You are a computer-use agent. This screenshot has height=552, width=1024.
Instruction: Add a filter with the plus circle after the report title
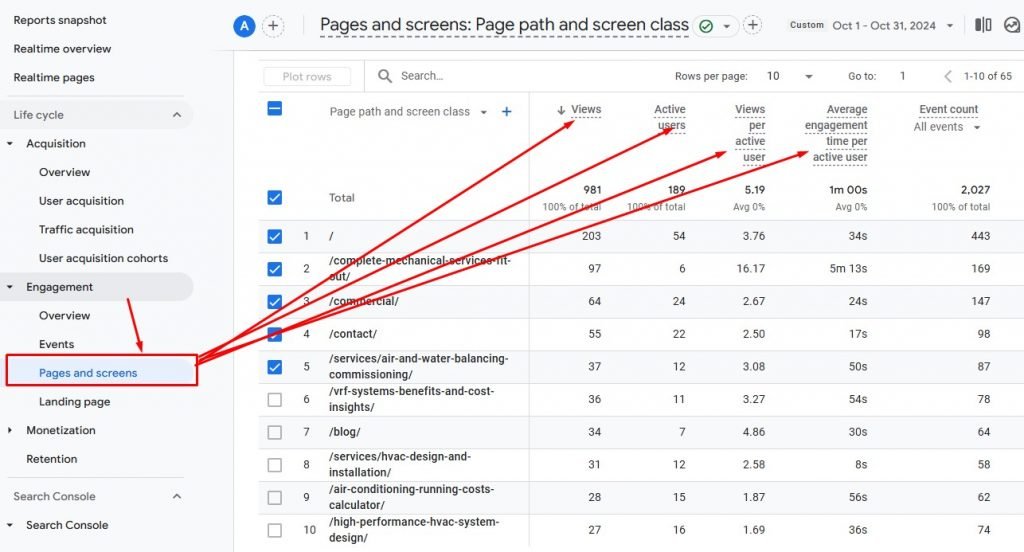(752, 25)
